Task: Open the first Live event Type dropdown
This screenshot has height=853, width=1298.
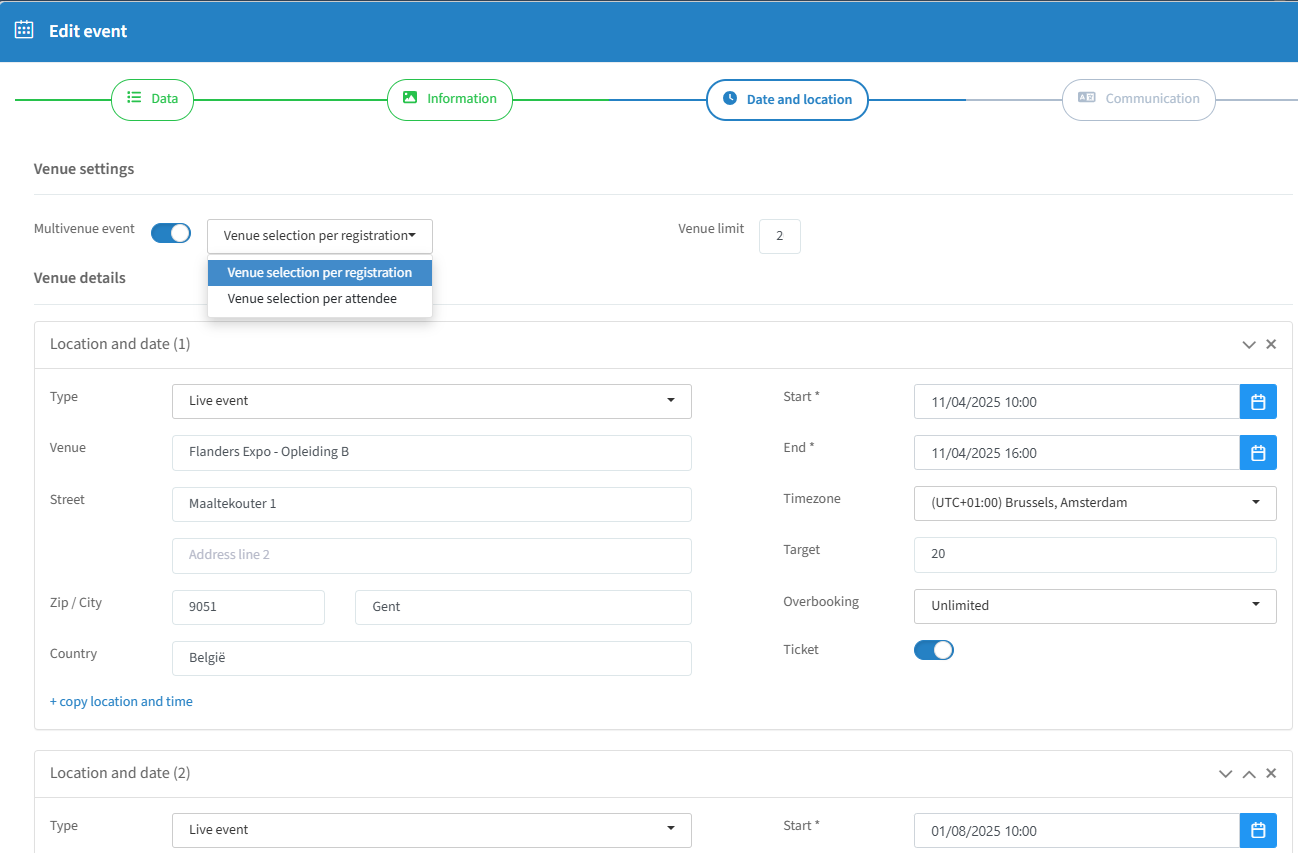Action: (x=432, y=401)
